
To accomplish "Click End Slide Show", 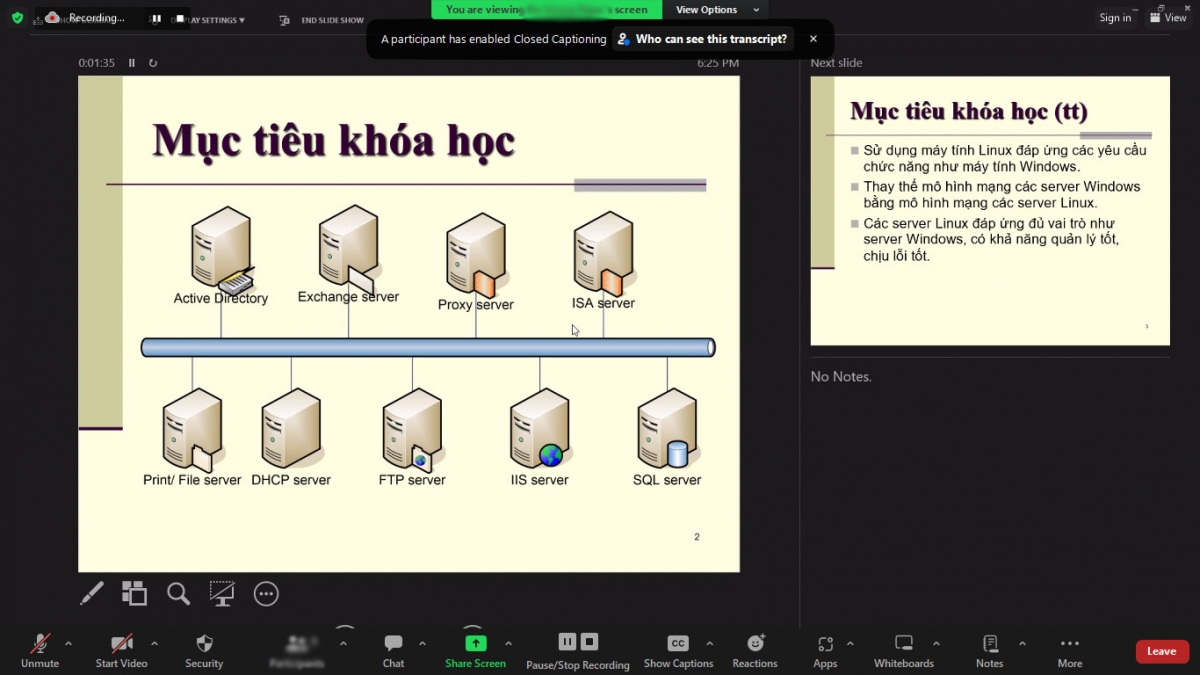I will pos(322,20).
